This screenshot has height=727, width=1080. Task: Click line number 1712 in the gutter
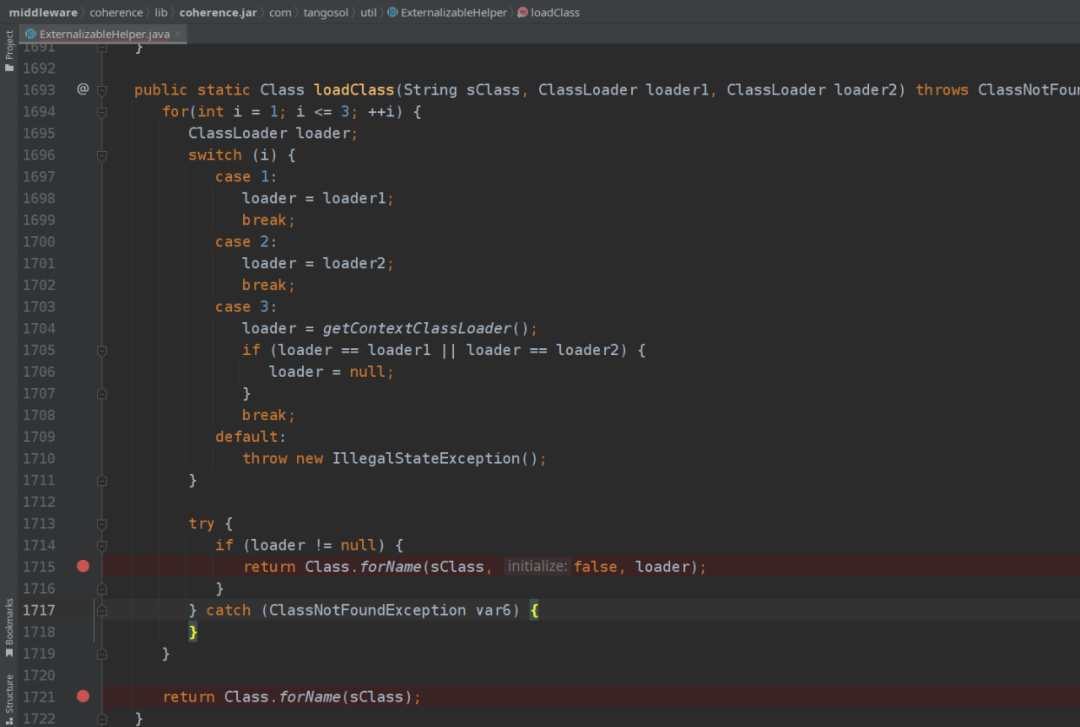pyautogui.click(x=39, y=502)
